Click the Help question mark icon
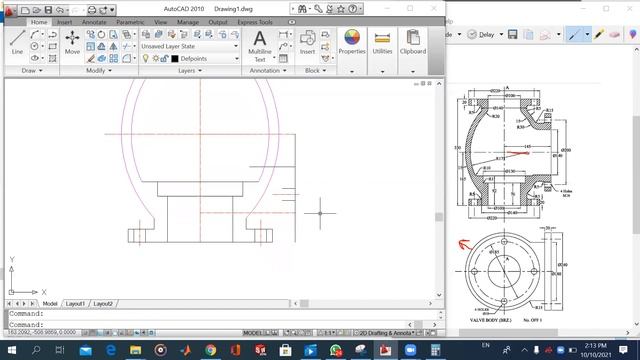This screenshot has height=360, width=640. [353, 9]
